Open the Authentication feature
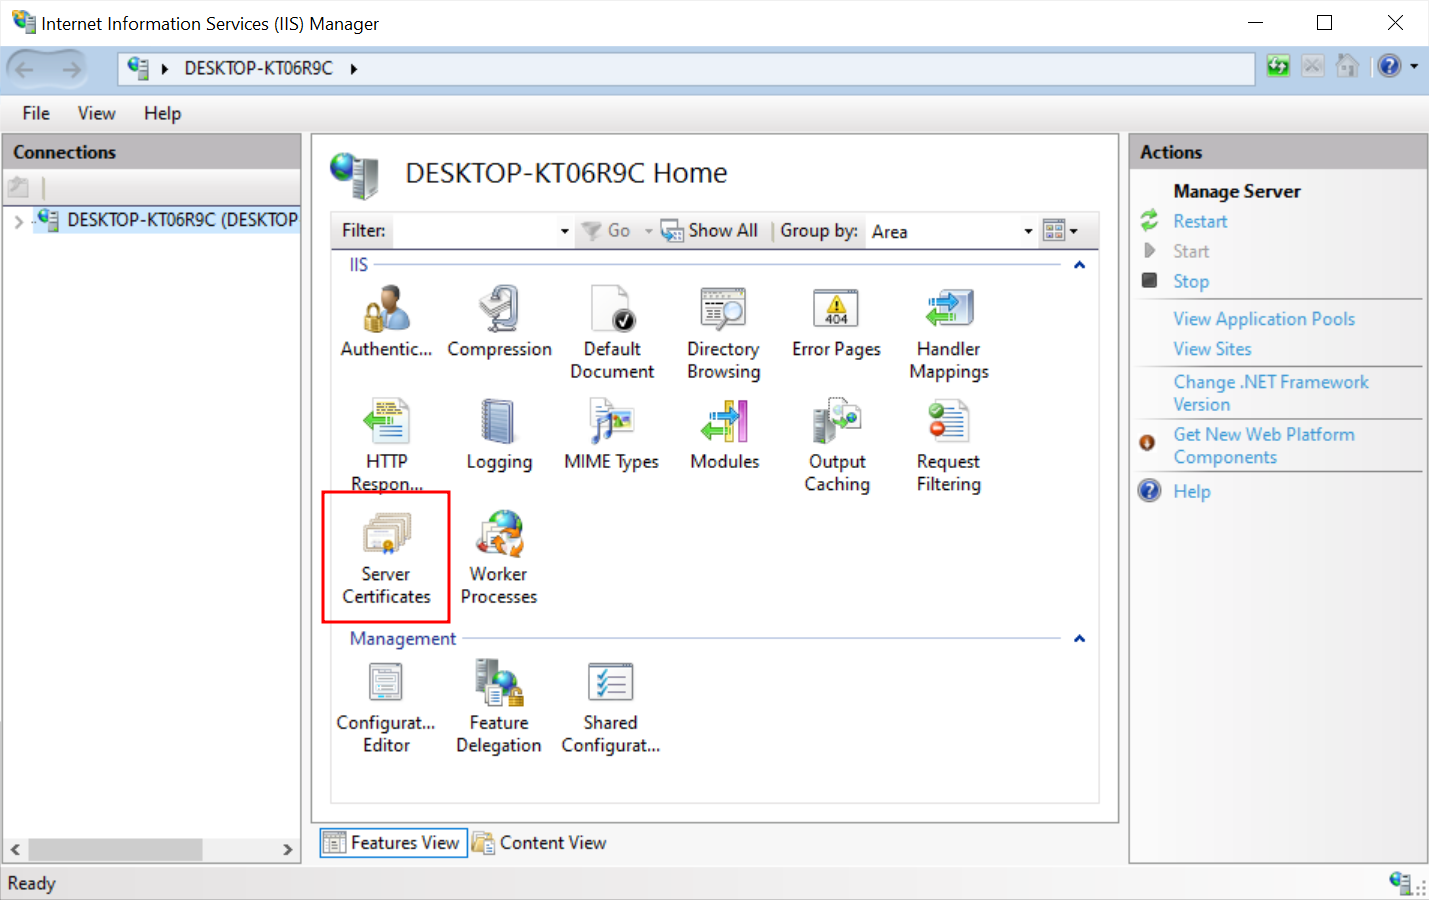1429x900 pixels. point(386,322)
